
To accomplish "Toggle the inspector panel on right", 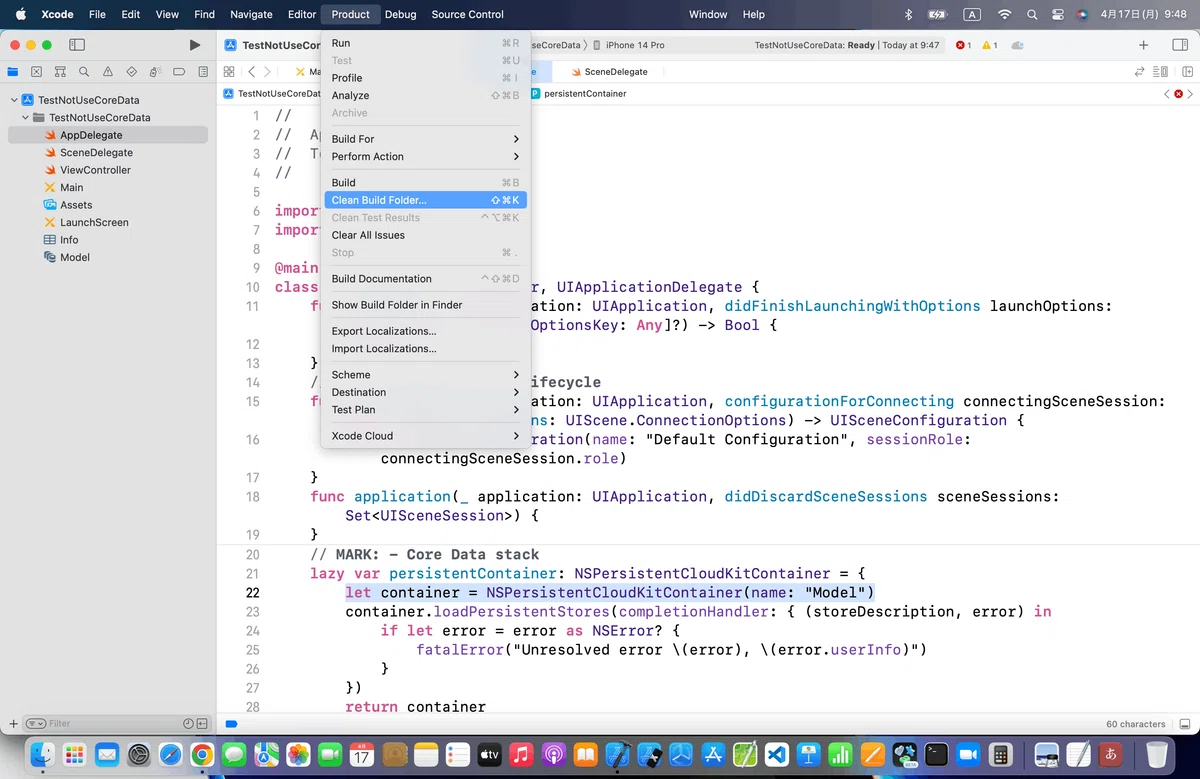I will (1179, 45).
